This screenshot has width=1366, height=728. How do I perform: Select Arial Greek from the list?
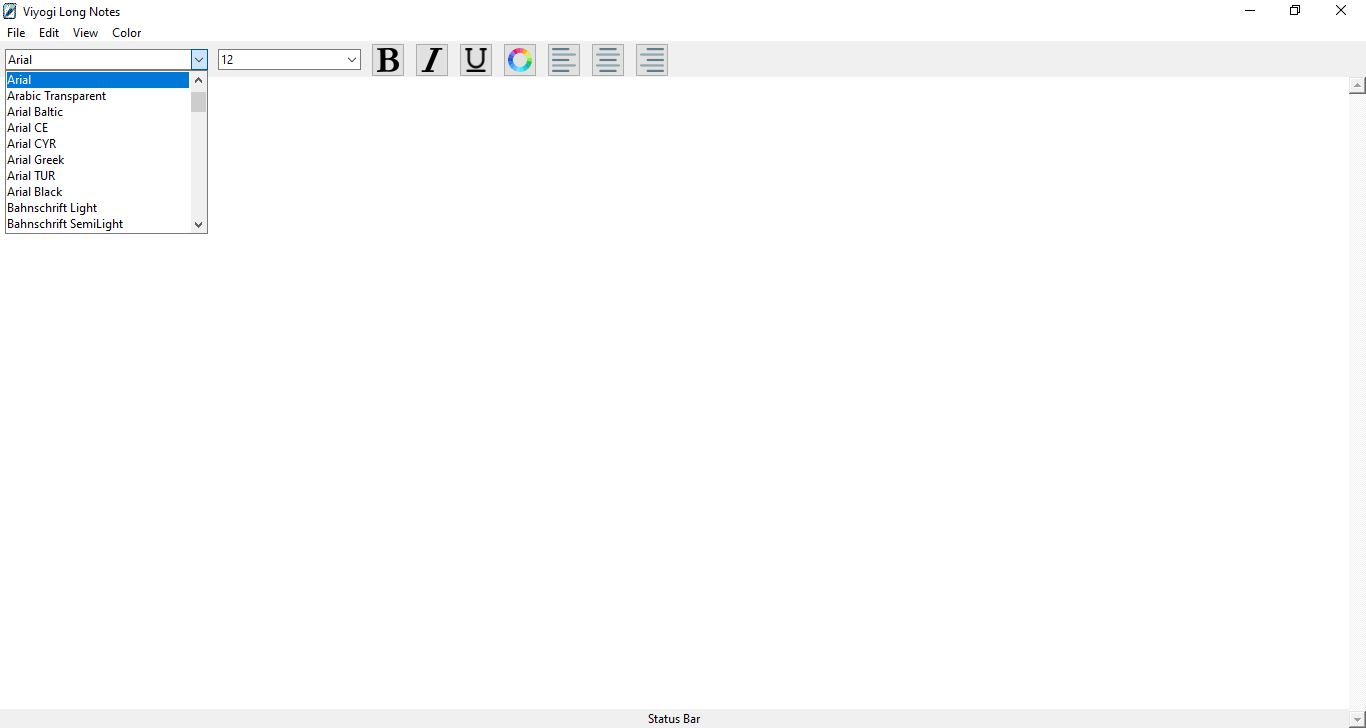click(98, 160)
